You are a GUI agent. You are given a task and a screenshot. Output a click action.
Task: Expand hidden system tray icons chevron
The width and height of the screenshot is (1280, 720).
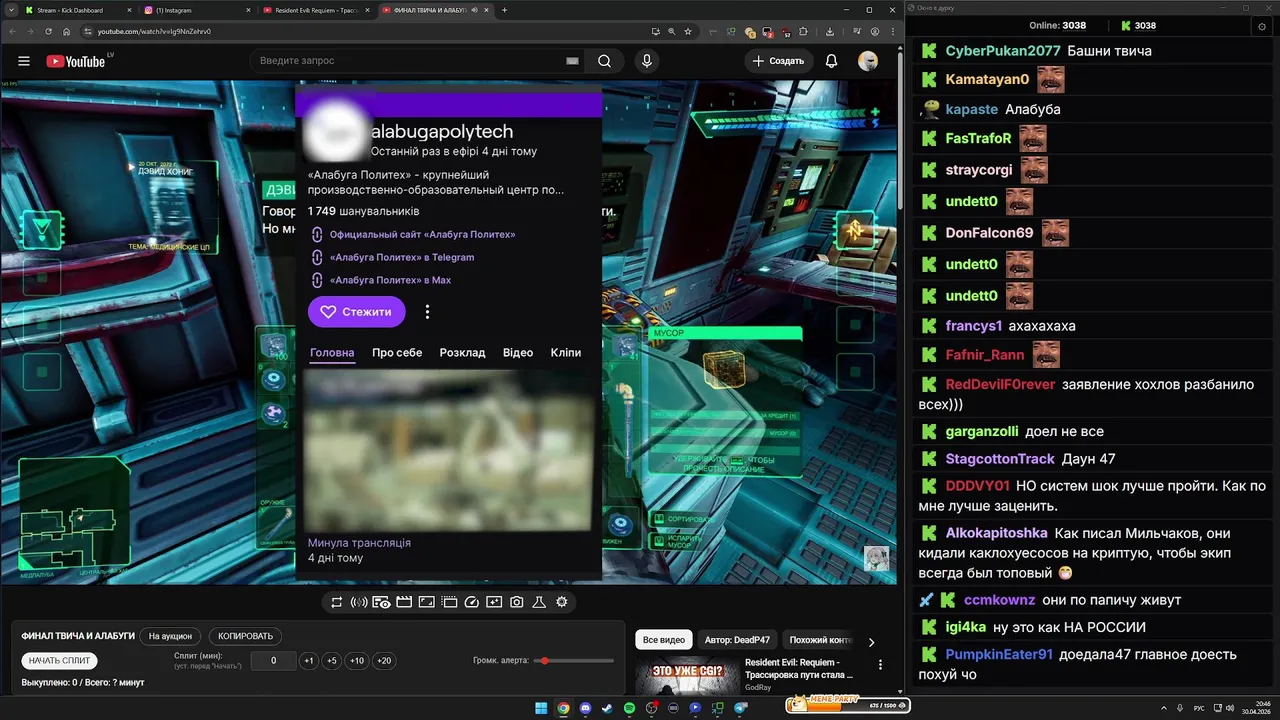[x=1164, y=708]
